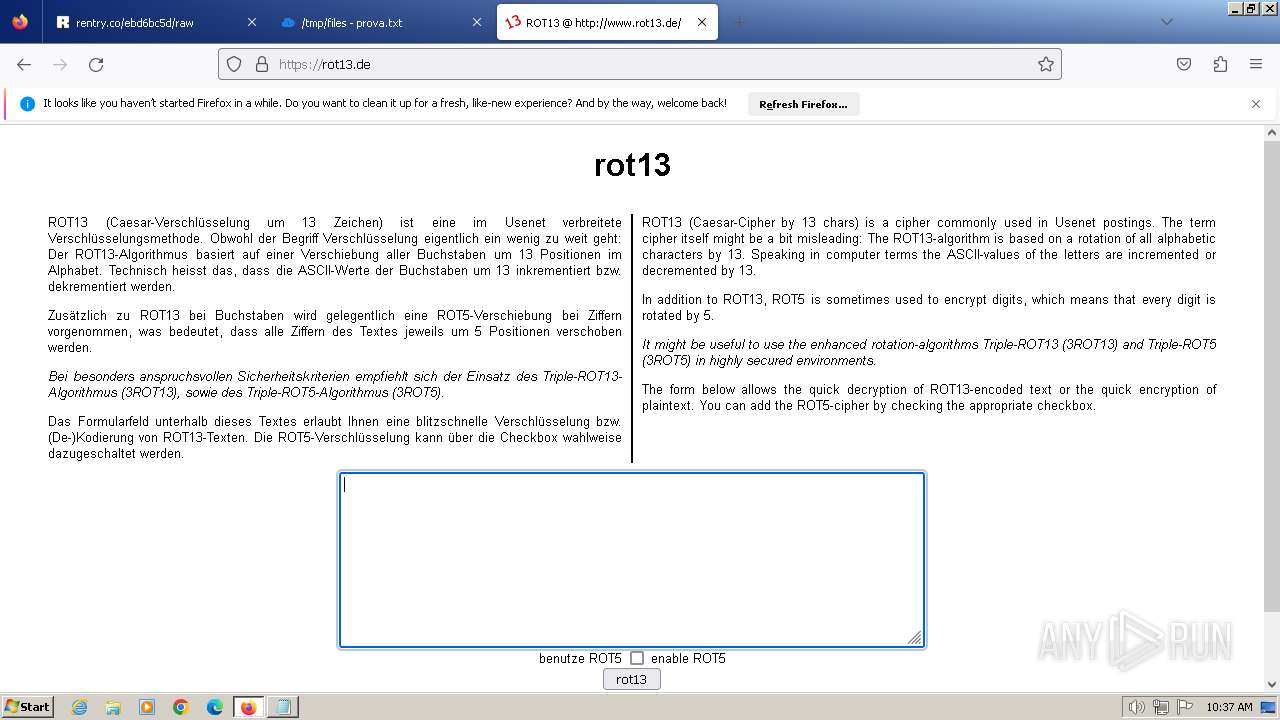Minimize the Firefox window
The width and height of the screenshot is (1280, 720).
(1235, 8)
